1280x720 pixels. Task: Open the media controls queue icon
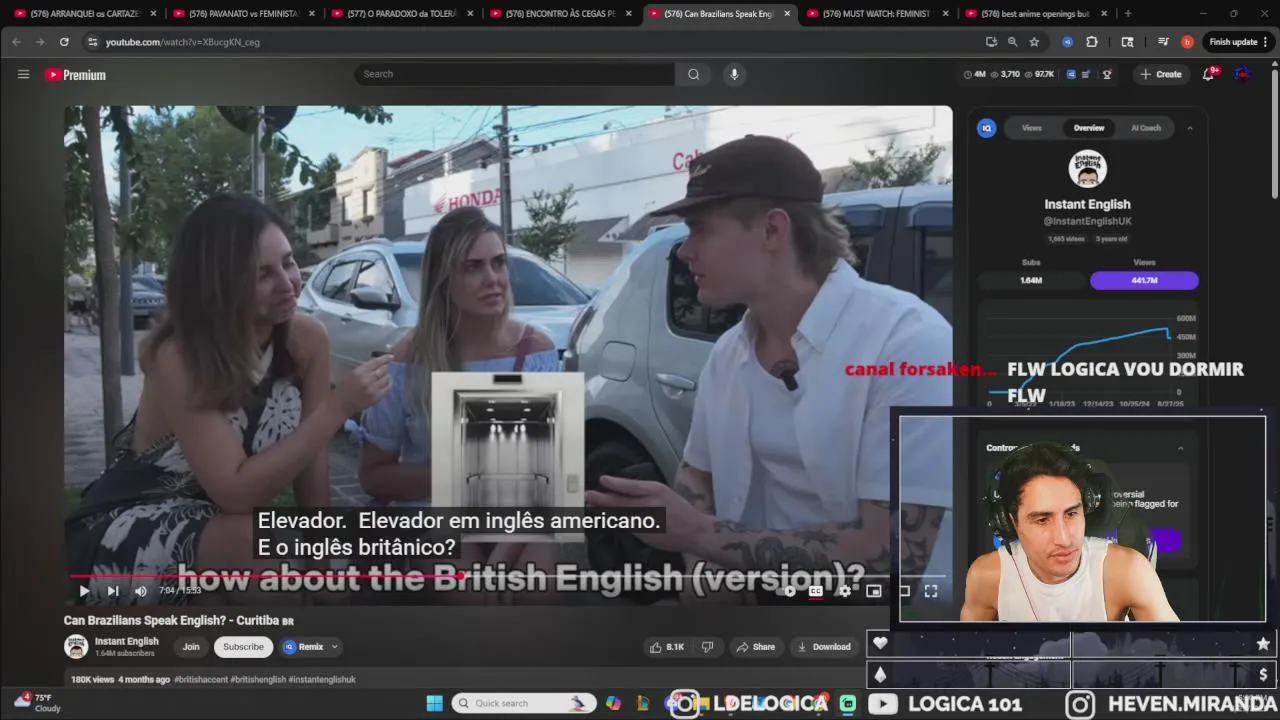pyautogui.click(x=1163, y=42)
